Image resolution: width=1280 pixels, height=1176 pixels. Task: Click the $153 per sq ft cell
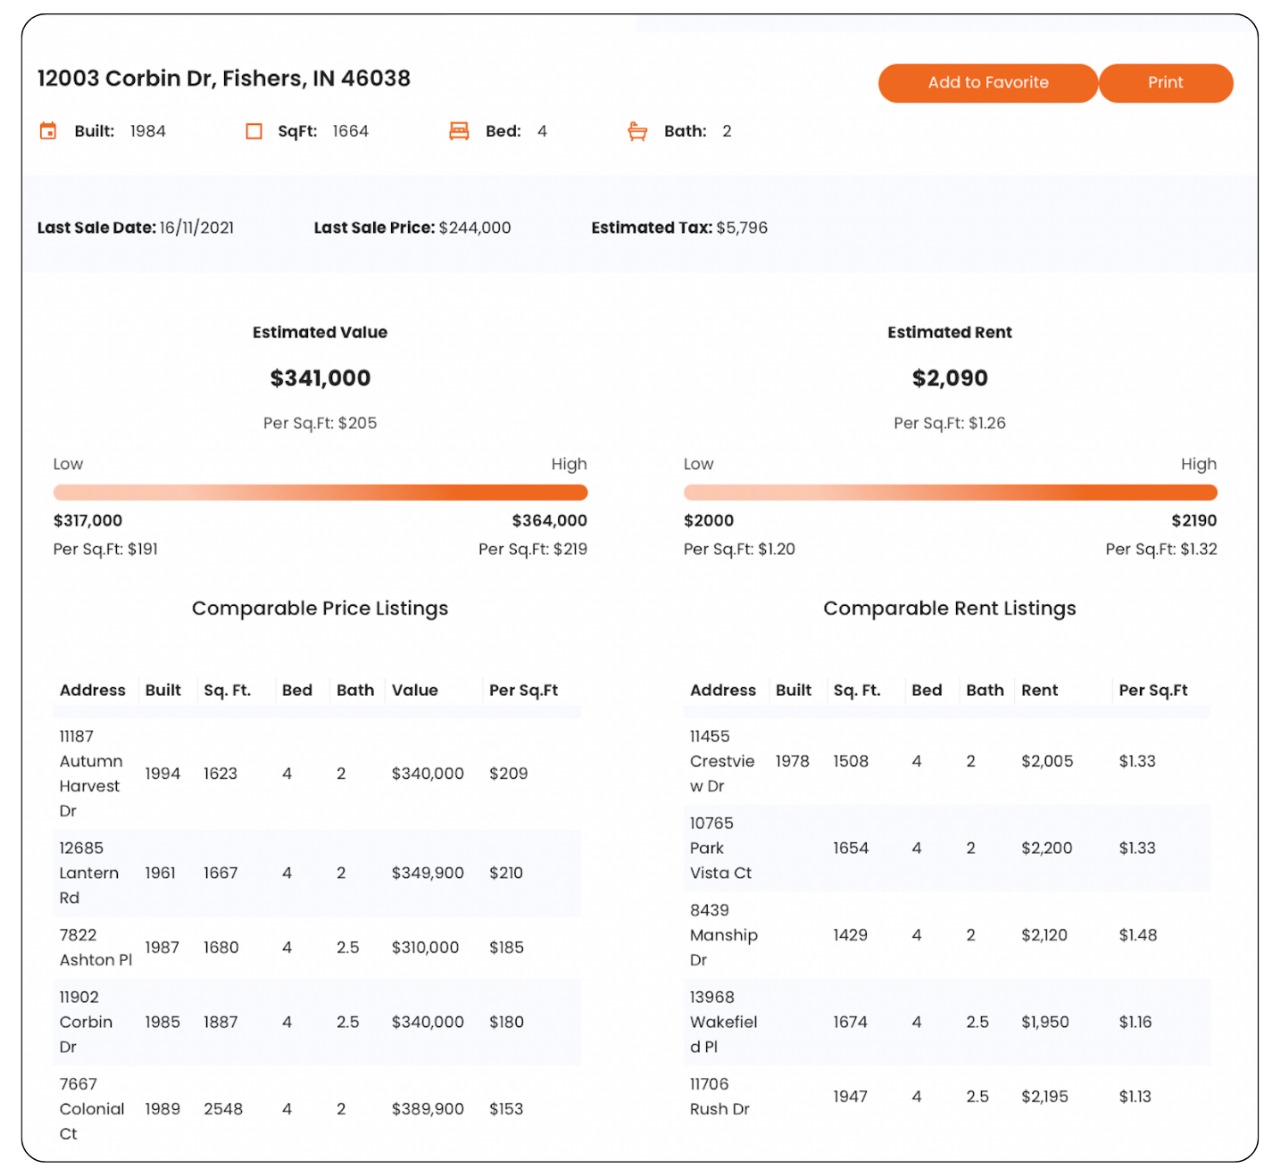click(x=506, y=1109)
